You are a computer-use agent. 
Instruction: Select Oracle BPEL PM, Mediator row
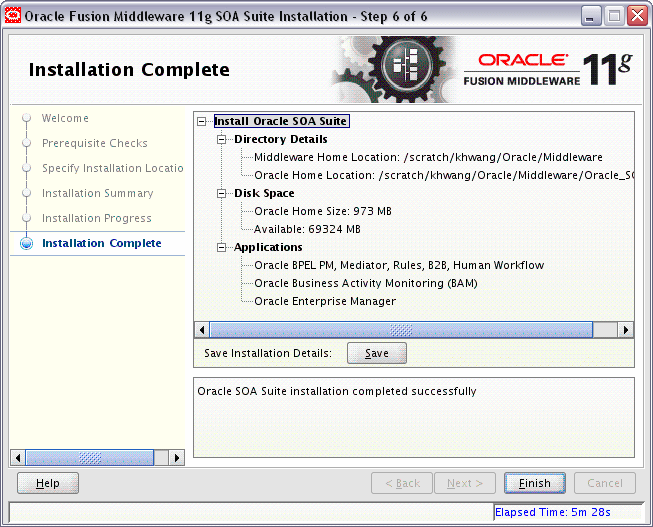[x=399, y=265]
